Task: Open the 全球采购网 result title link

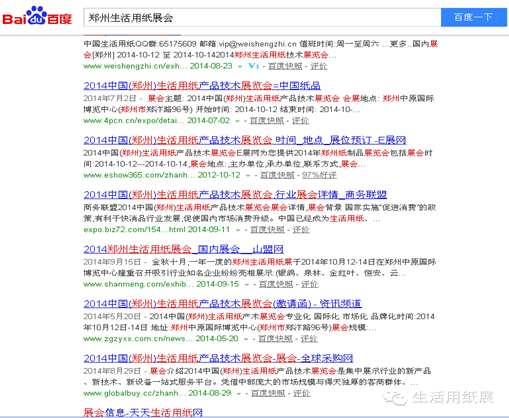Action: [x=218, y=358]
